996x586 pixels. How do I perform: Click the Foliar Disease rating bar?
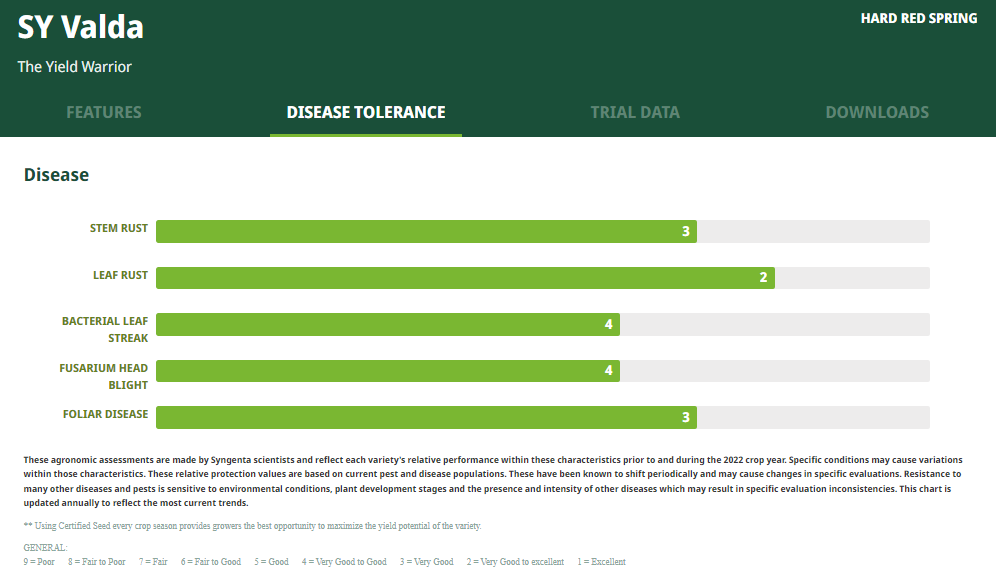542,417
